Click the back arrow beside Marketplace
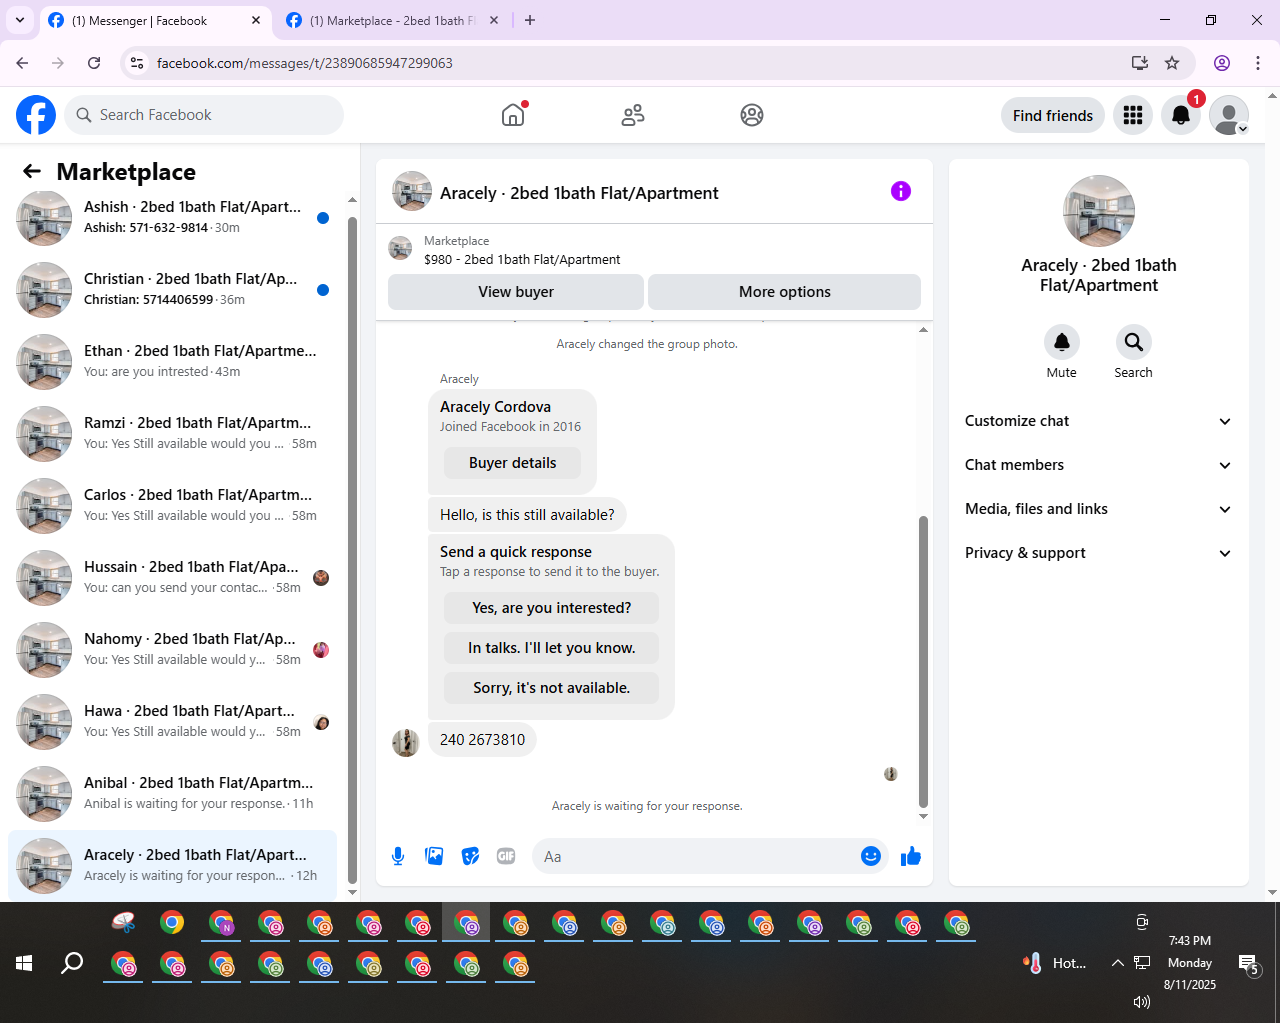Screen dimensions: 1280x1023 tap(32, 171)
